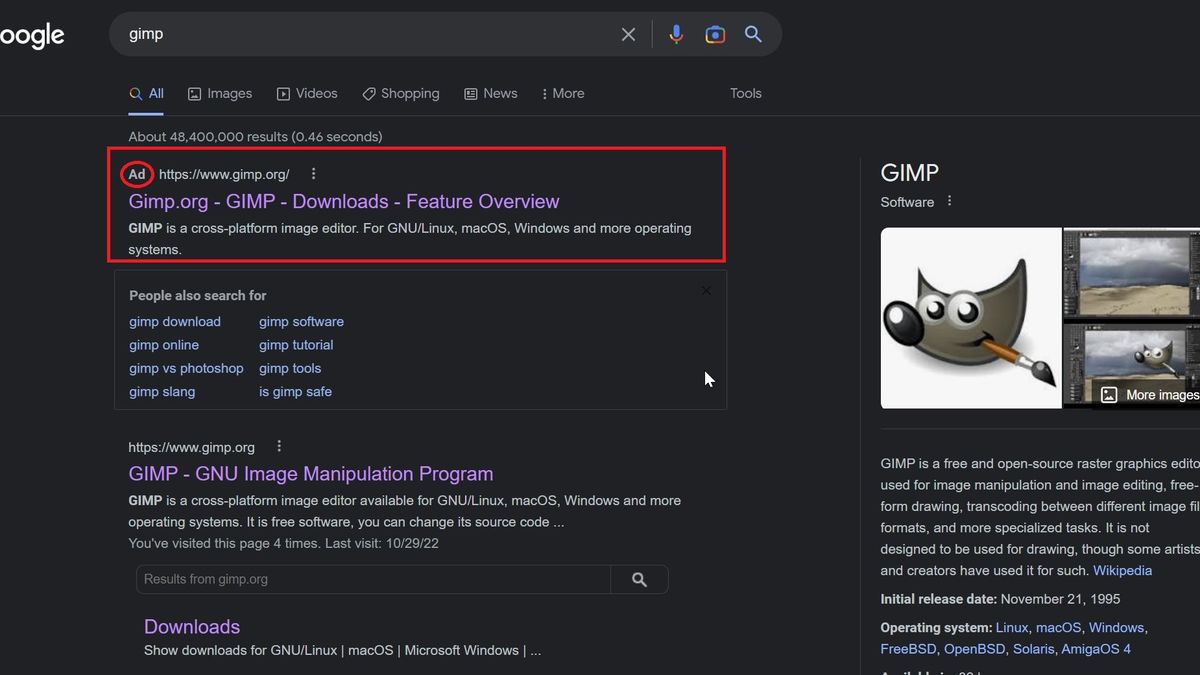Open Google Lens camera search
Viewport: 1200px width, 675px height.
pyautogui.click(x=714, y=33)
